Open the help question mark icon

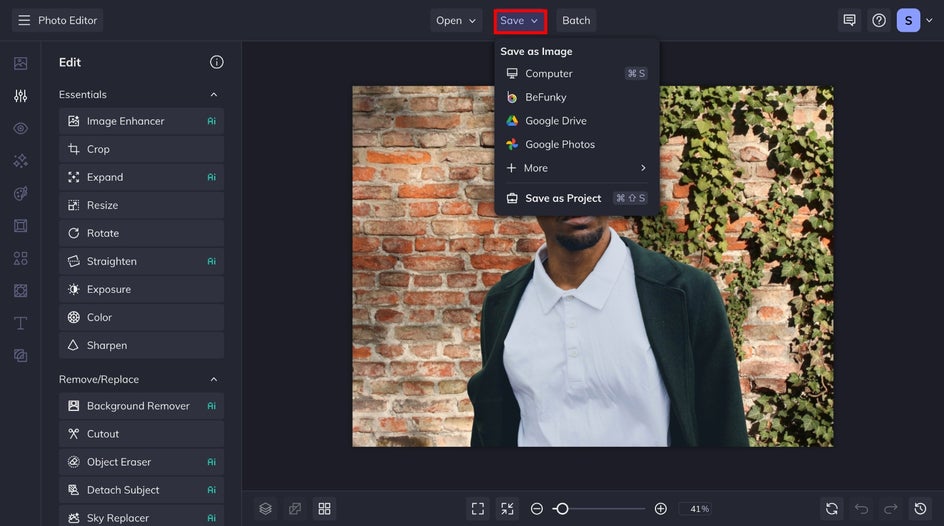pos(879,20)
